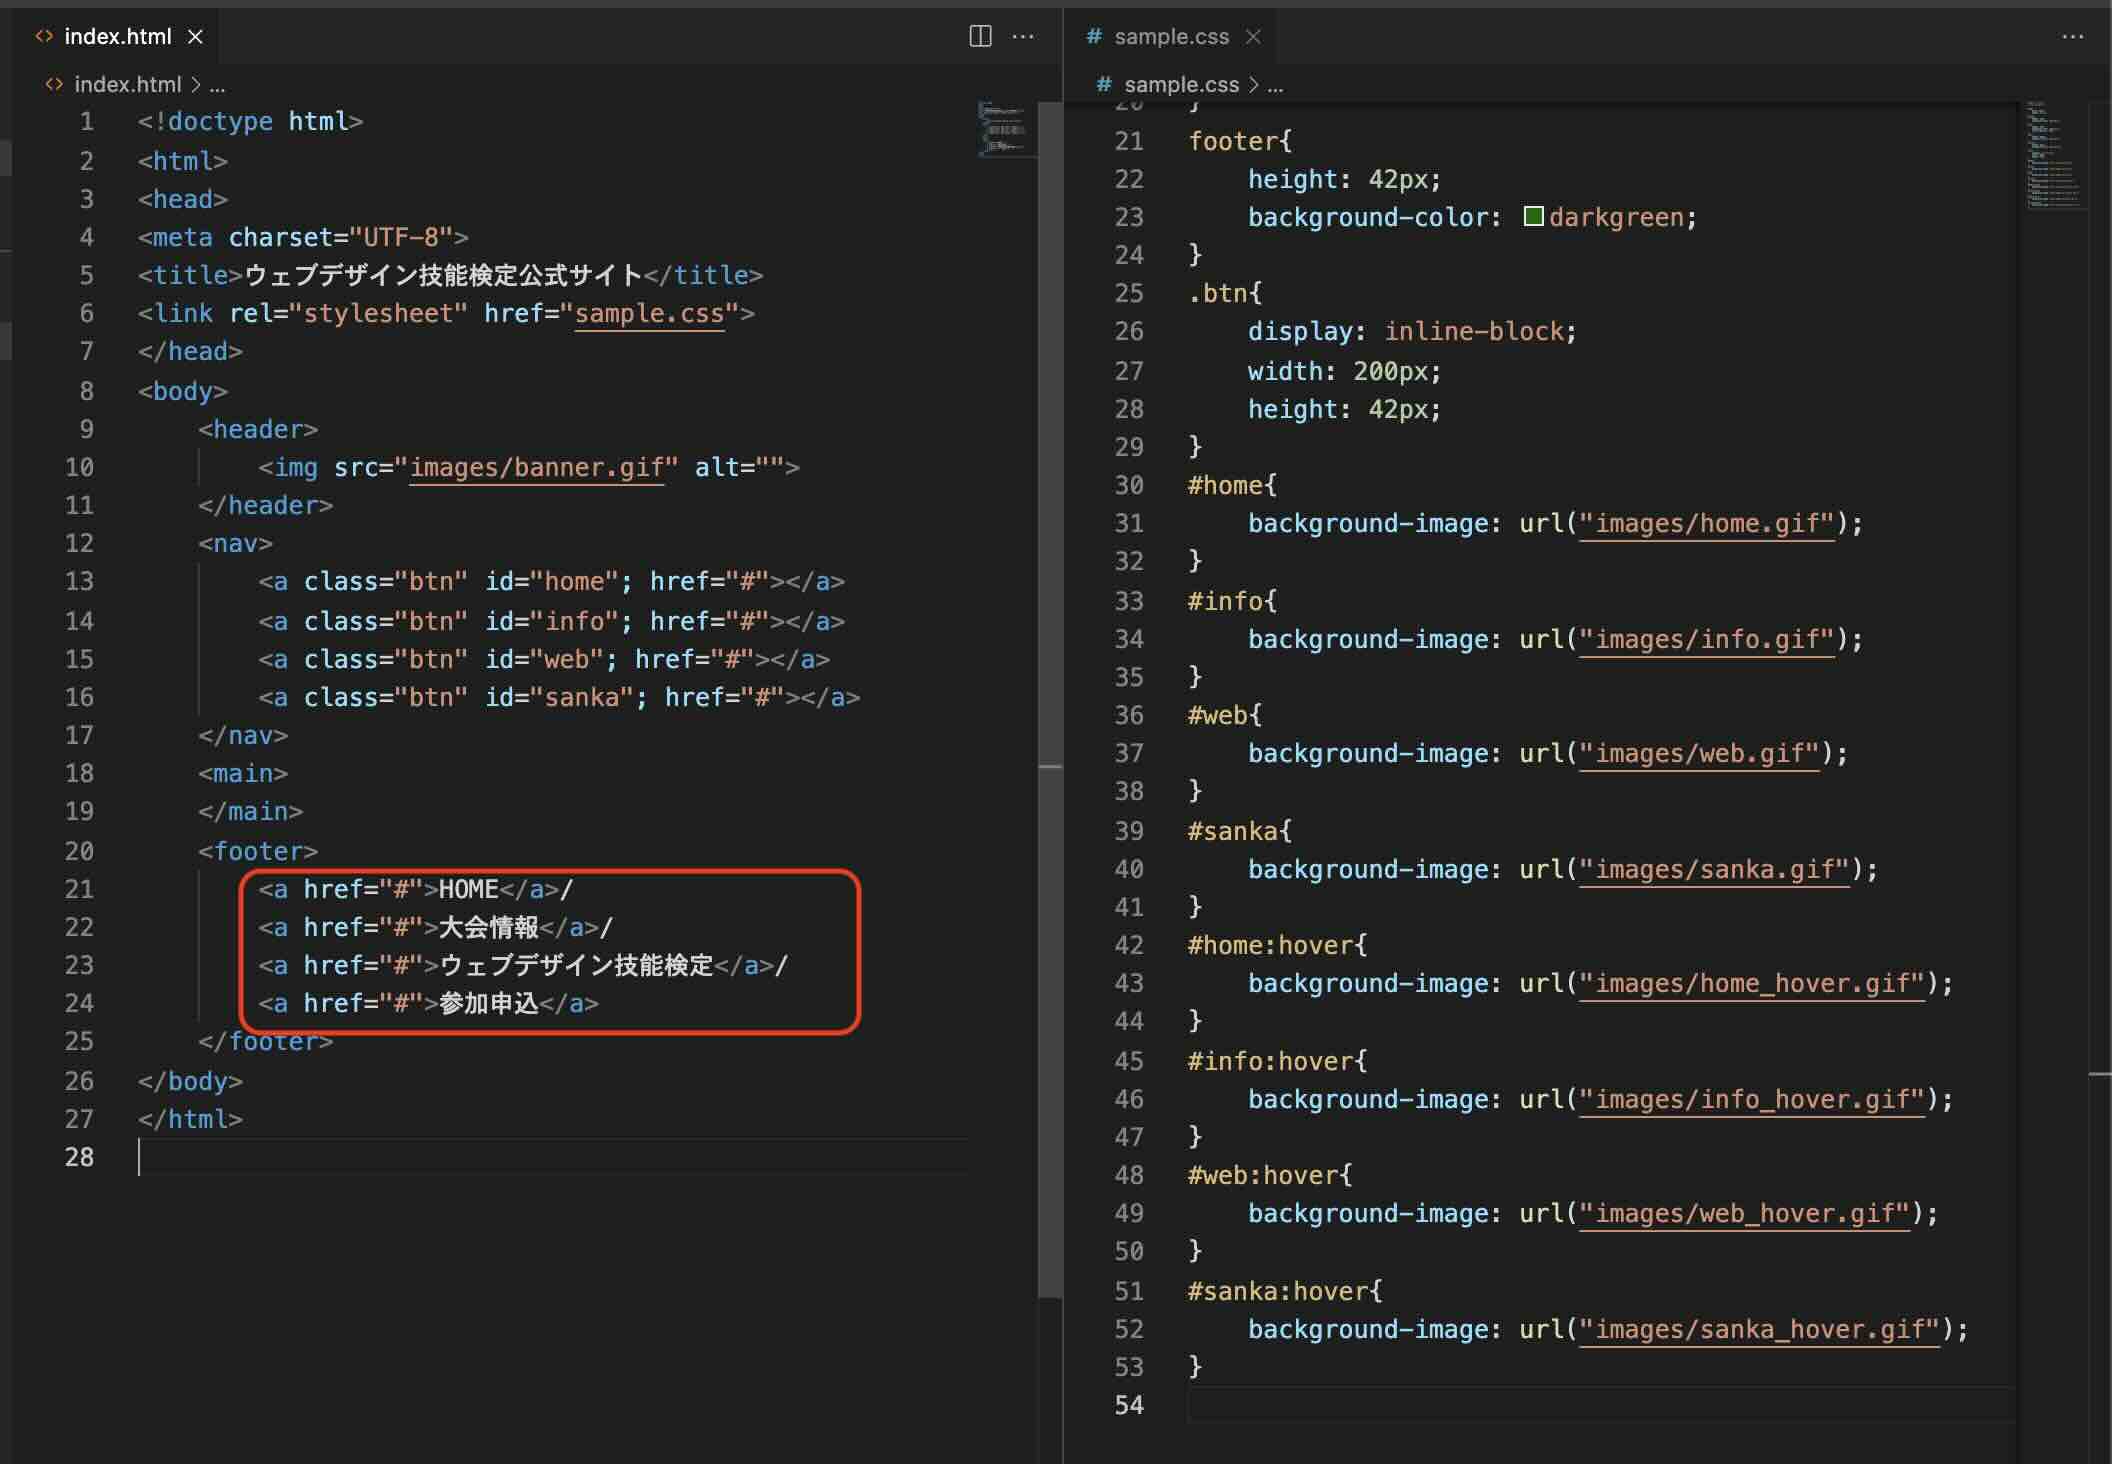Open darkgreen color swatch picker
Image resolution: width=2112 pixels, height=1464 pixels.
1533,216
